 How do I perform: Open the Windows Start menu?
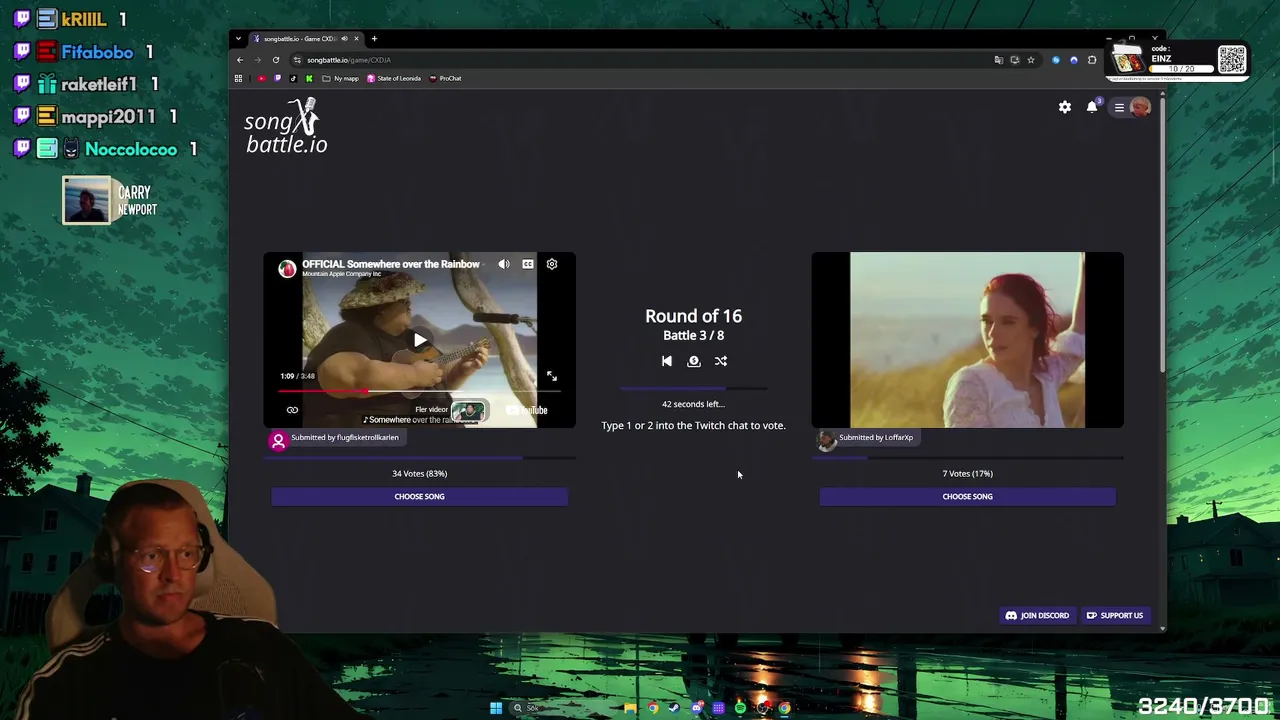(496, 708)
